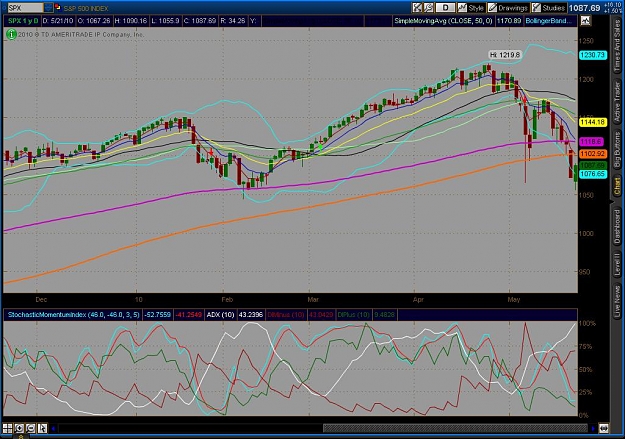Click the red-yellow linking color icon next to symbol

click(x=58, y=7)
